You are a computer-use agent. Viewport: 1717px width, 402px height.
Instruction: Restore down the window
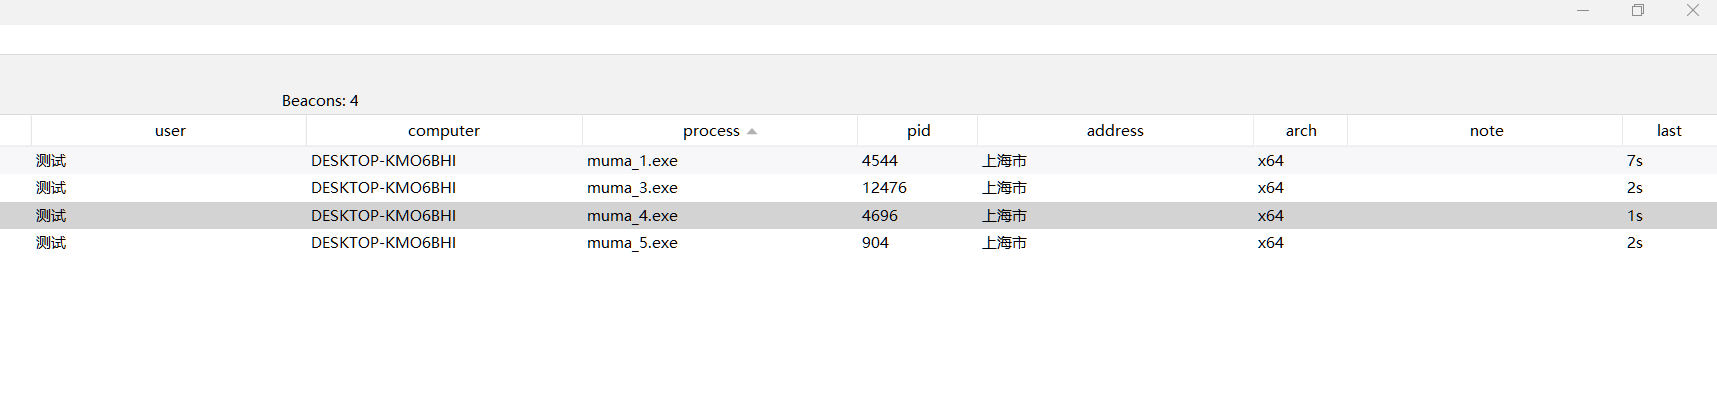(x=1638, y=11)
